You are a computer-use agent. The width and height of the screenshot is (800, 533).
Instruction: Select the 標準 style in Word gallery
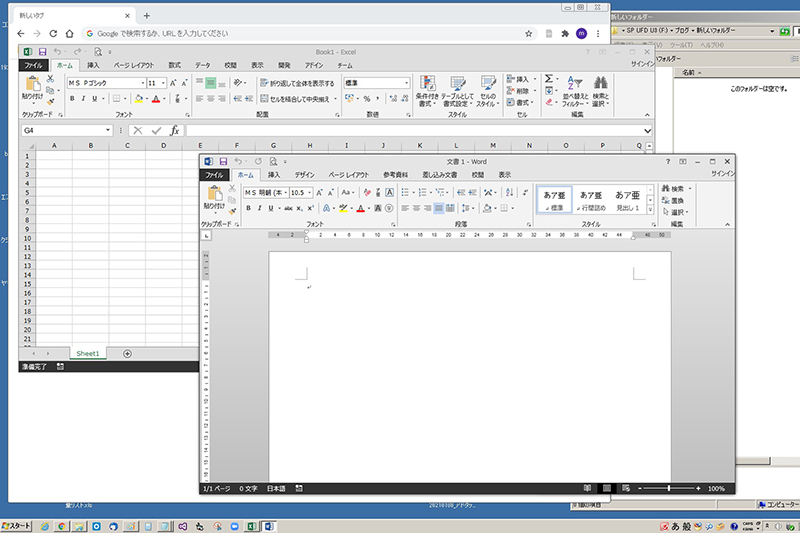[x=554, y=199]
